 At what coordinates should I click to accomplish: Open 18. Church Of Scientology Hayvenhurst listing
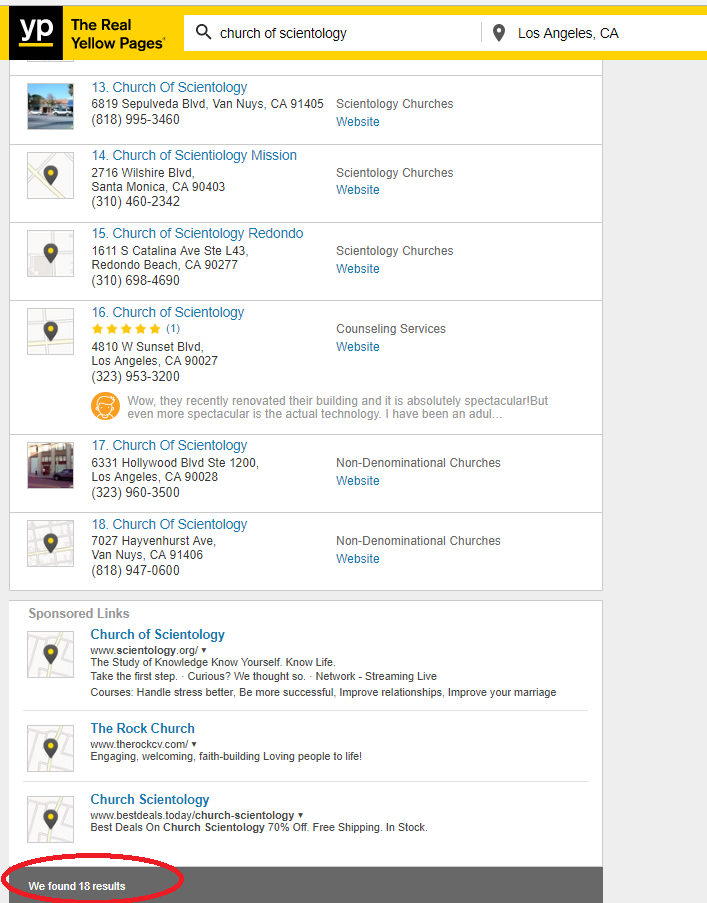tap(169, 524)
